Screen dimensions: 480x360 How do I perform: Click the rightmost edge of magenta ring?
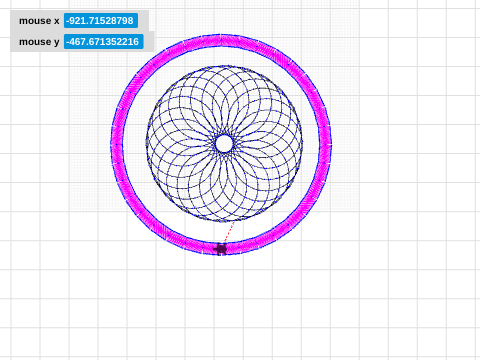(x=325, y=144)
